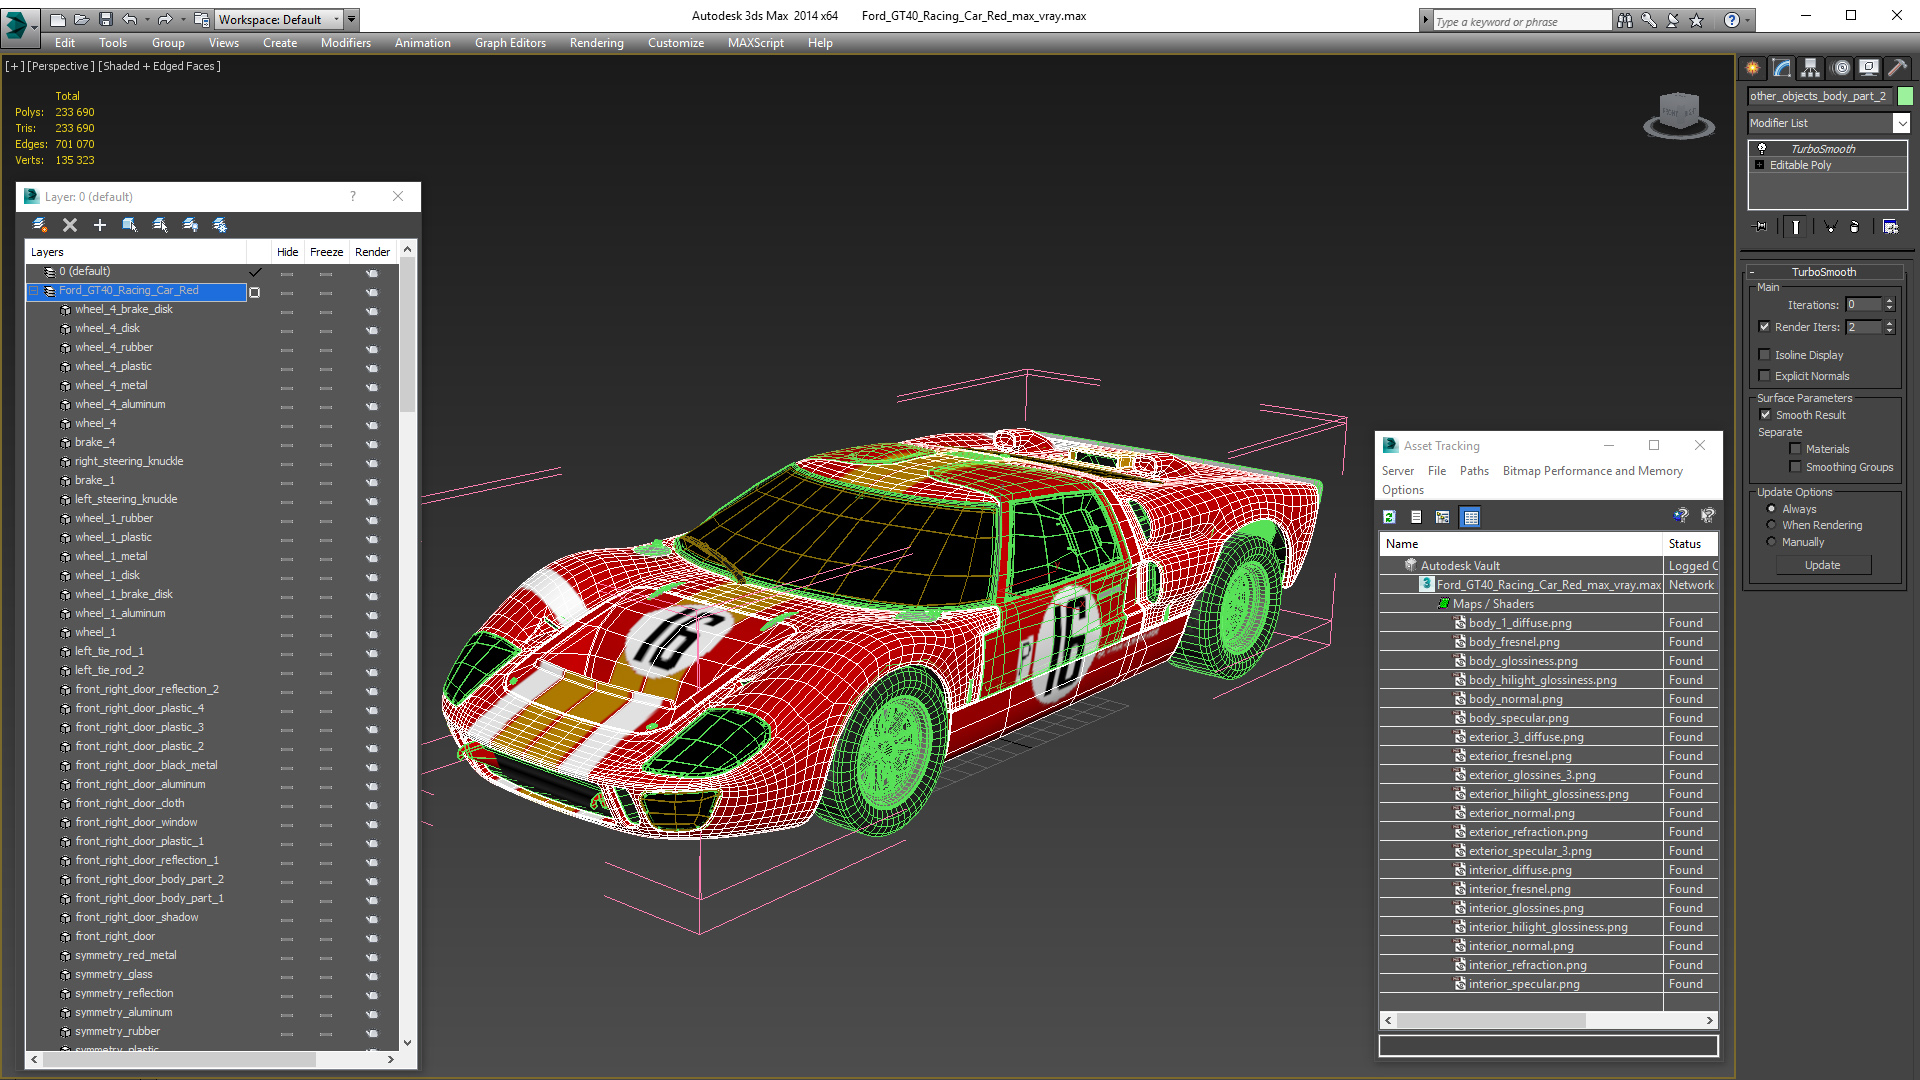Open the Display command panel tab
The height and width of the screenshot is (1080, 1920).
(x=1868, y=68)
